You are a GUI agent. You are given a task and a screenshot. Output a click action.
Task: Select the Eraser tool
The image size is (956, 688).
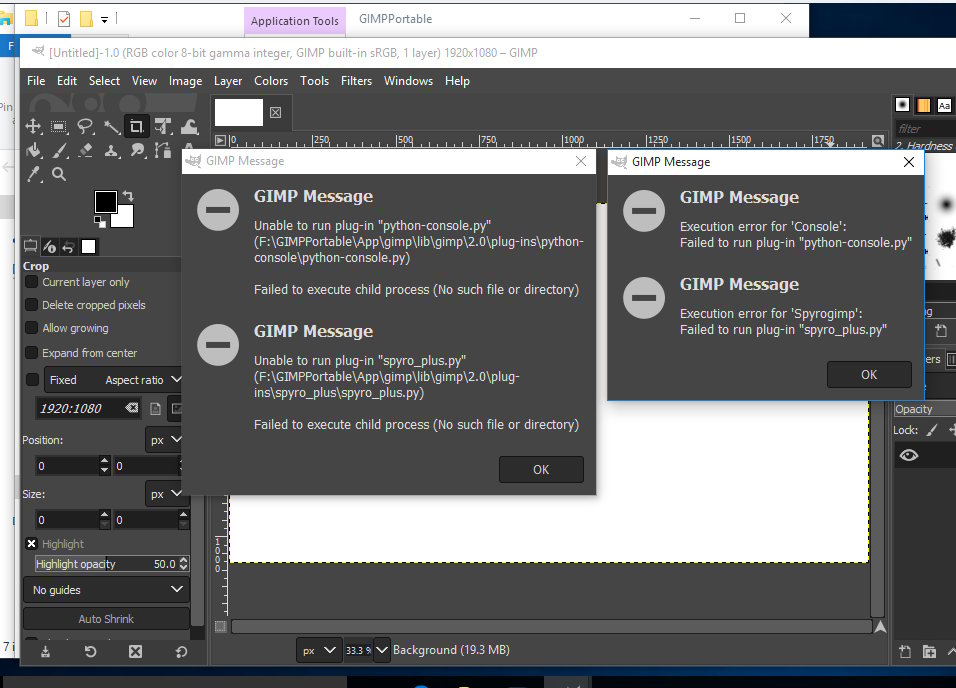[85, 150]
